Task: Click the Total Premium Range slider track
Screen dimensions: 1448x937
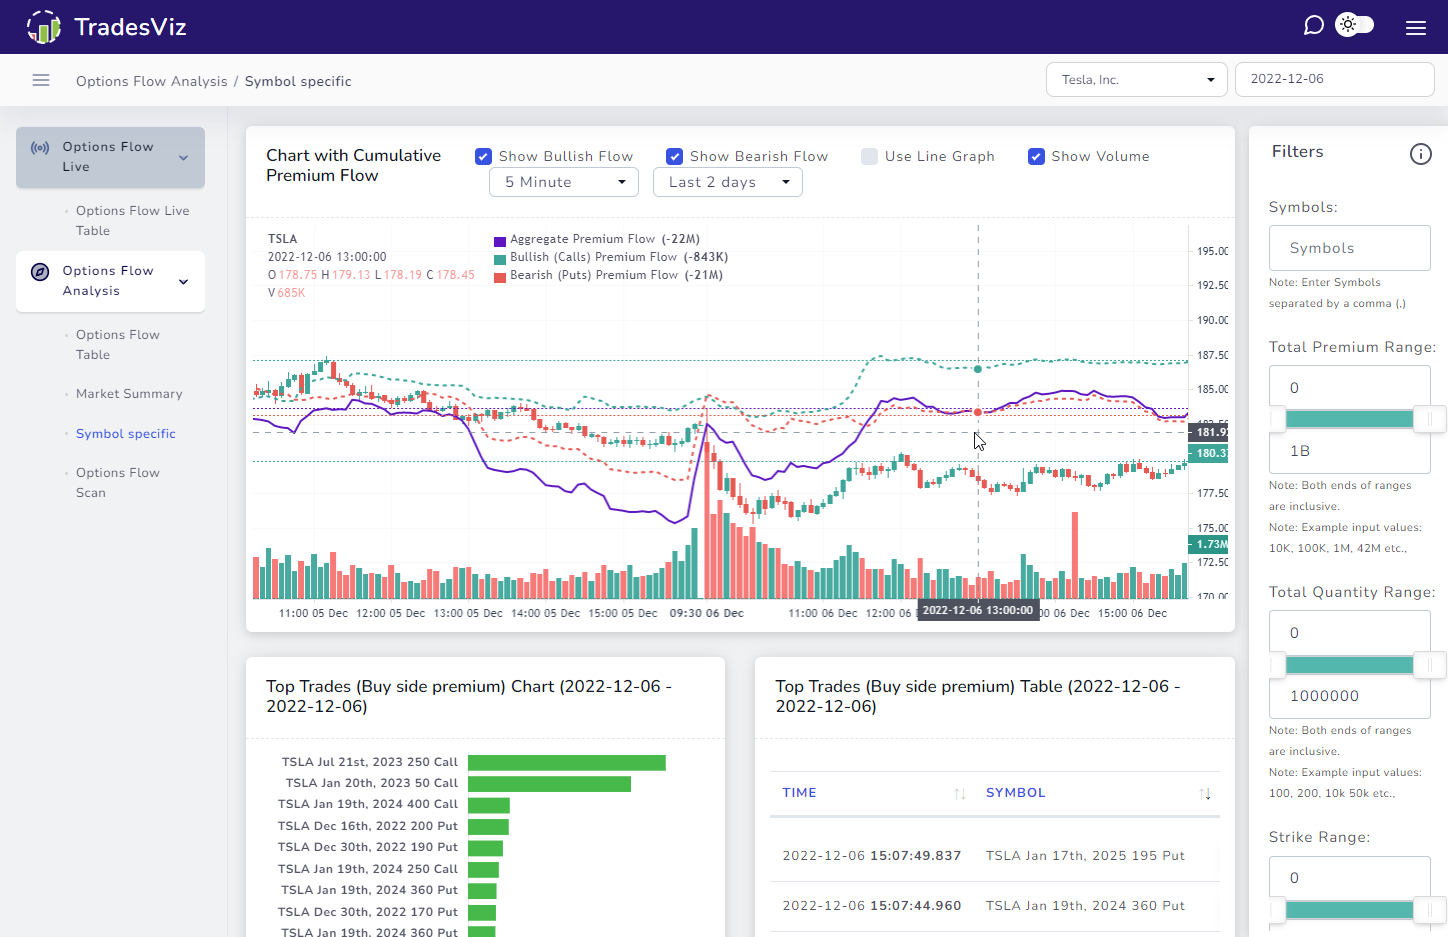Action: [x=1350, y=419]
